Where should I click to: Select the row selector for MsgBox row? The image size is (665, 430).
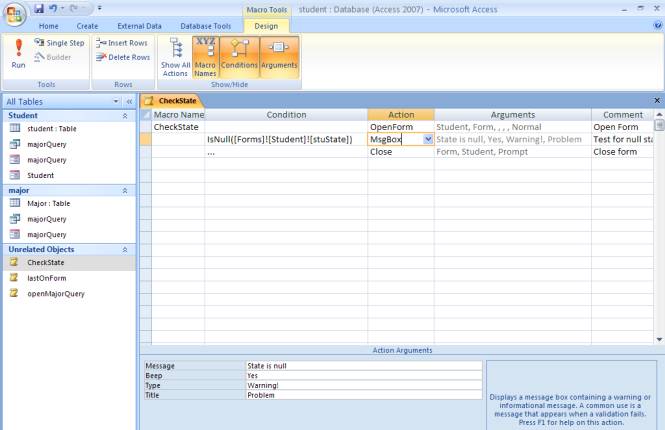(146, 139)
